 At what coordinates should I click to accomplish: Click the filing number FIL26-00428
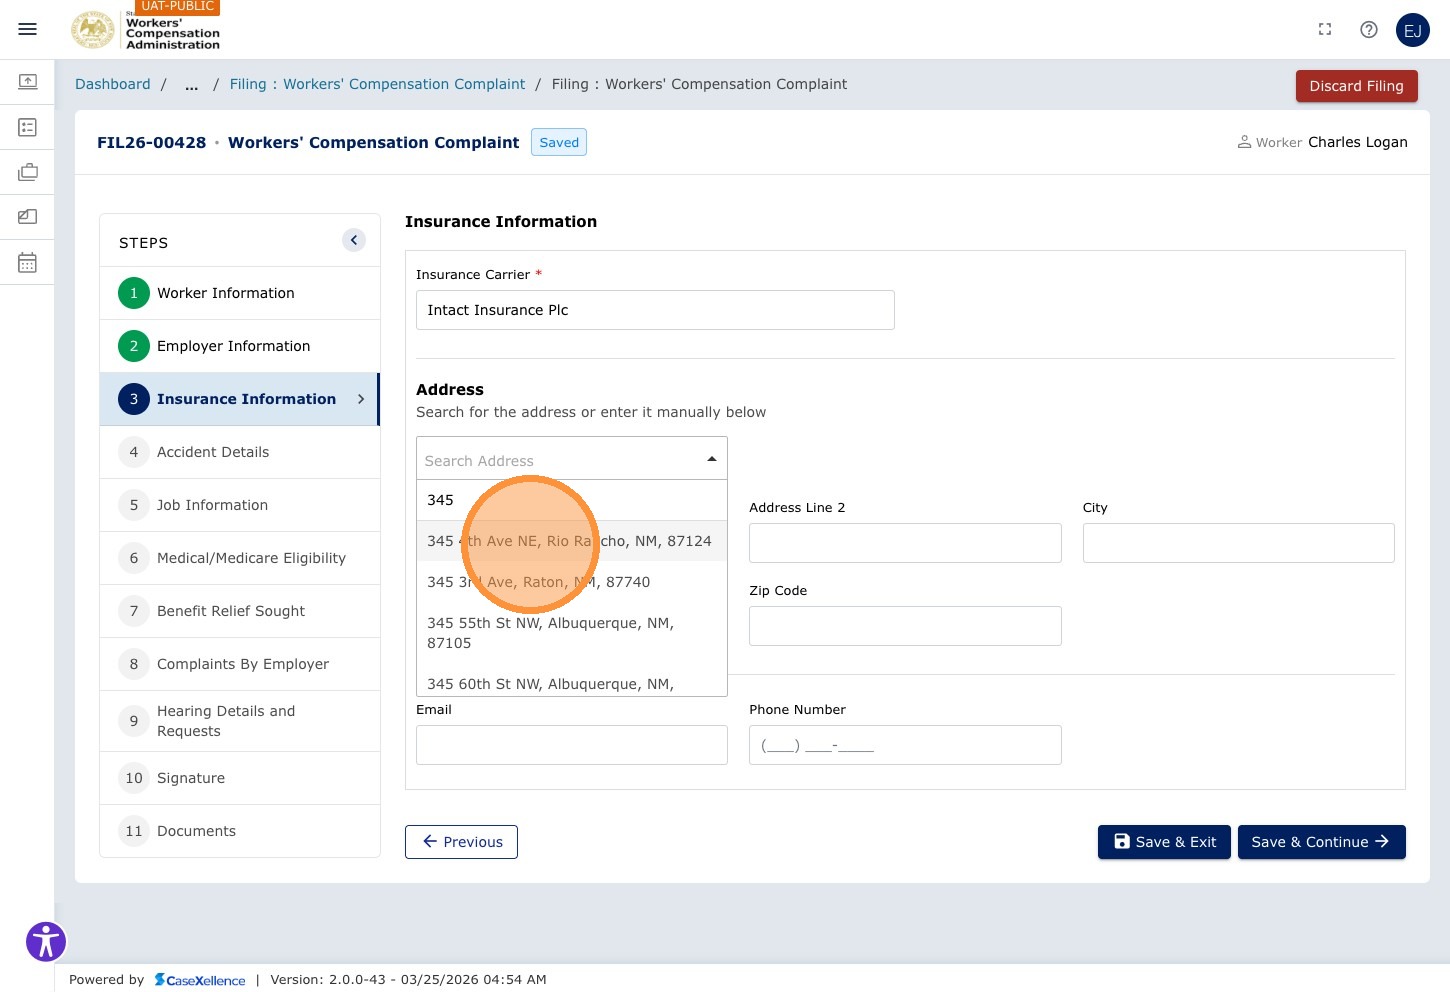pyautogui.click(x=151, y=142)
